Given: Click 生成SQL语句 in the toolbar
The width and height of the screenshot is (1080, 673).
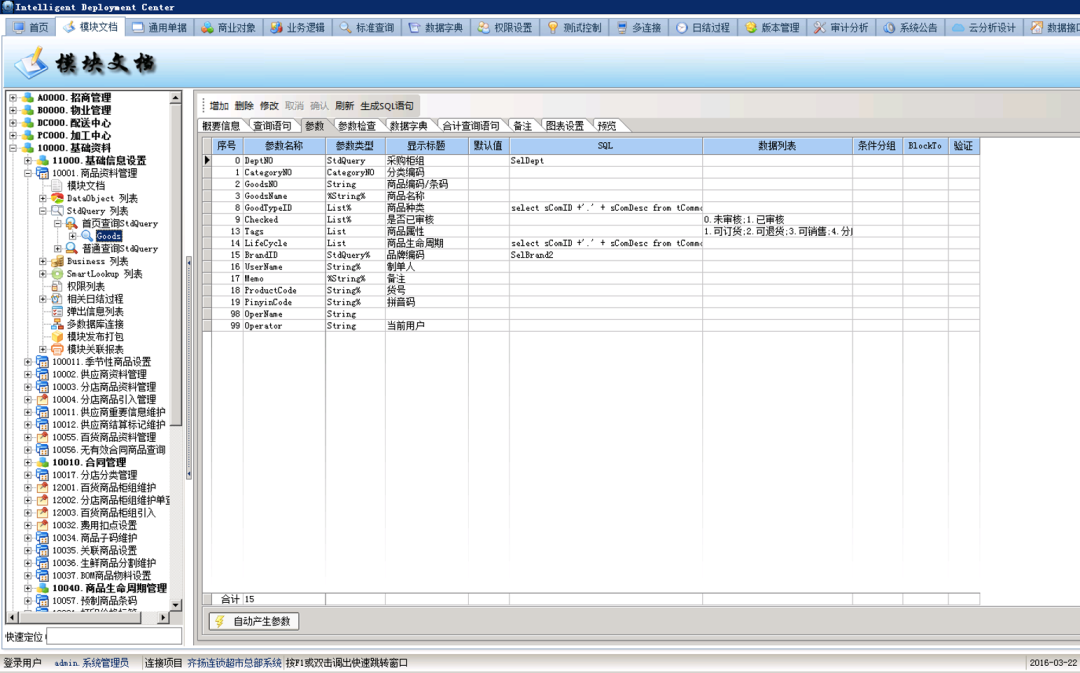Looking at the screenshot, I should tap(387, 105).
